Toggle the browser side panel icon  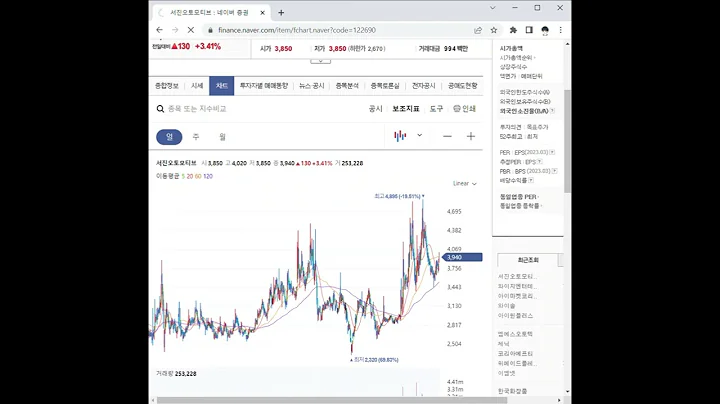pos(529,30)
